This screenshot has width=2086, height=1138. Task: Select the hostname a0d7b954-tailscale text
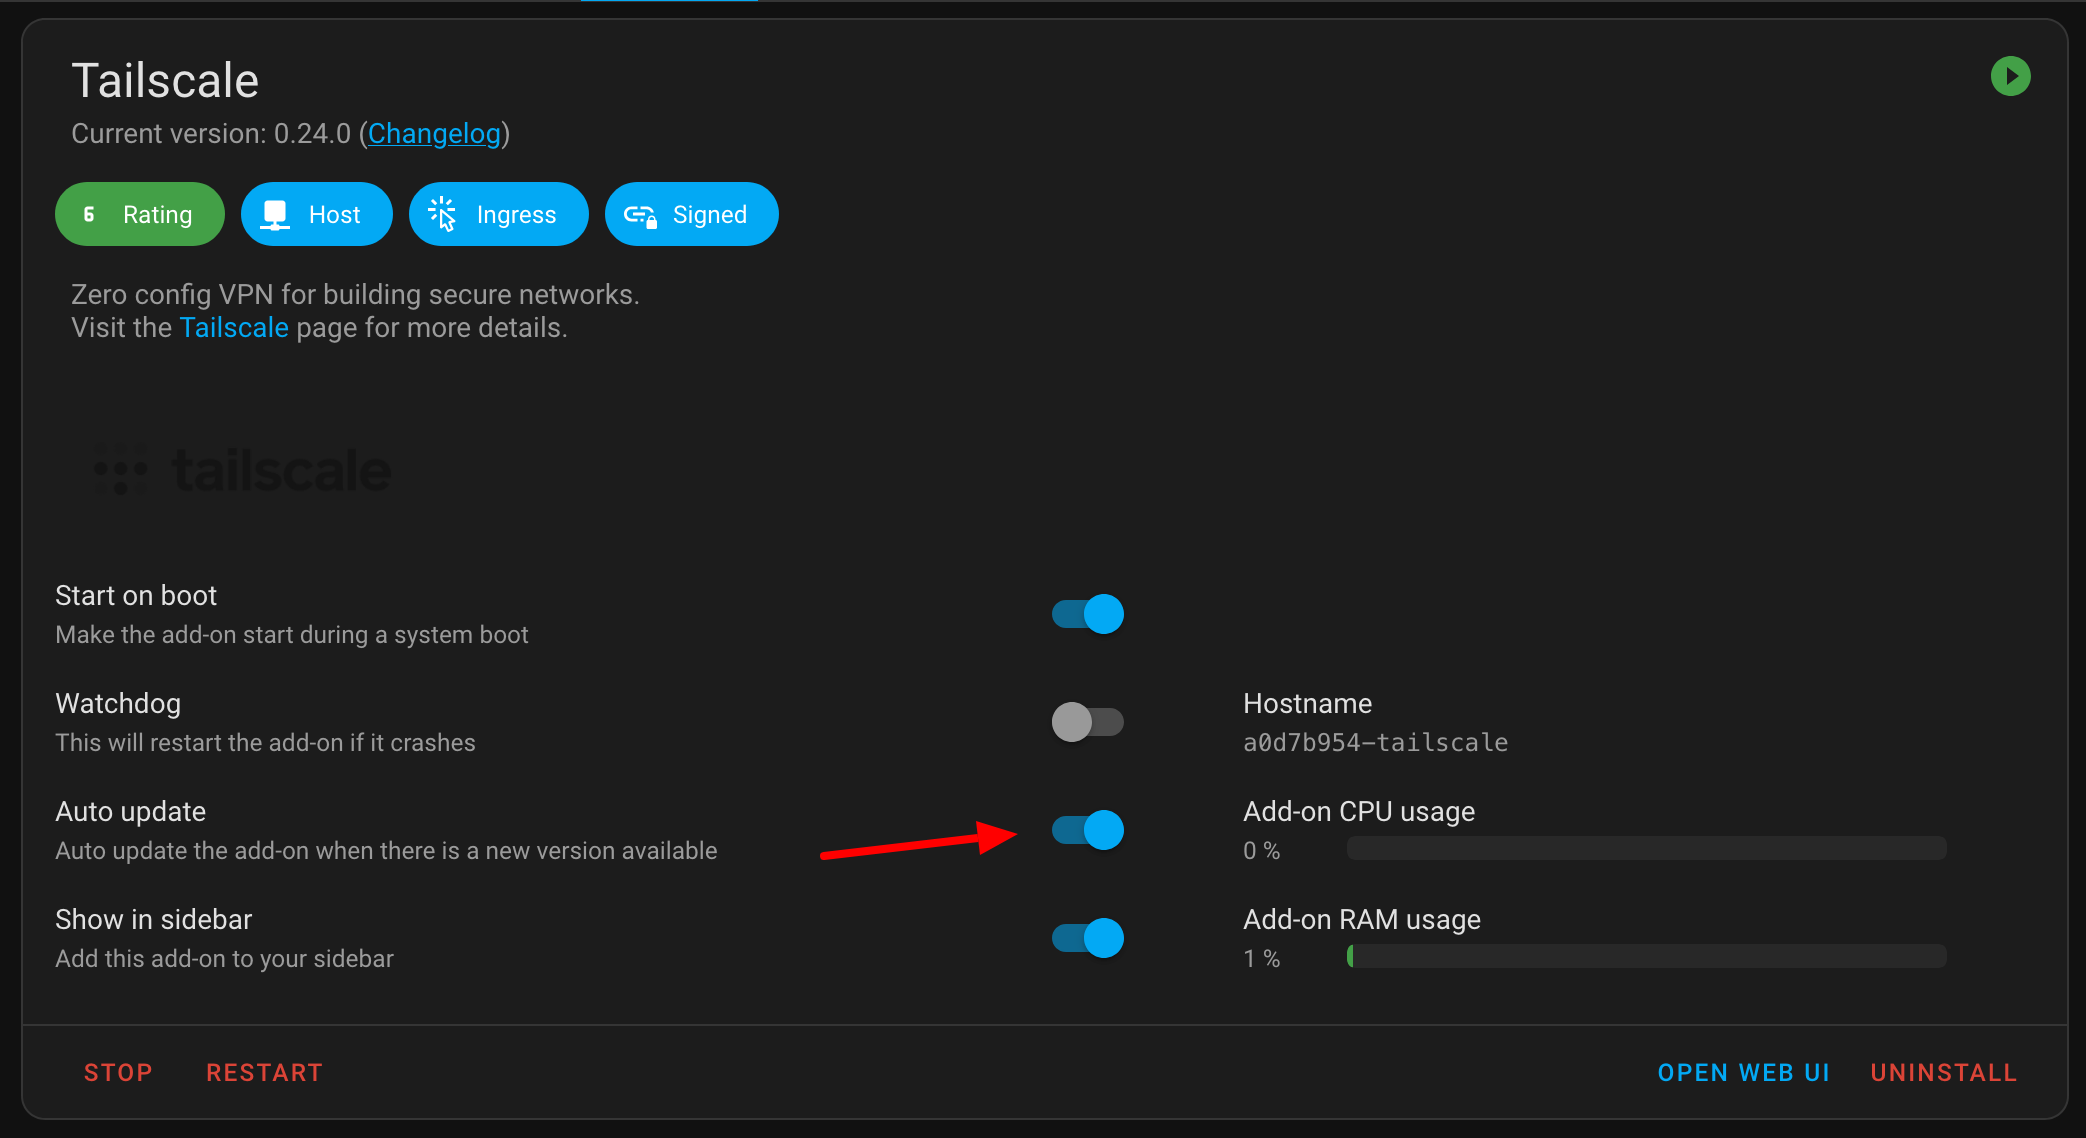pos(1375,742)
